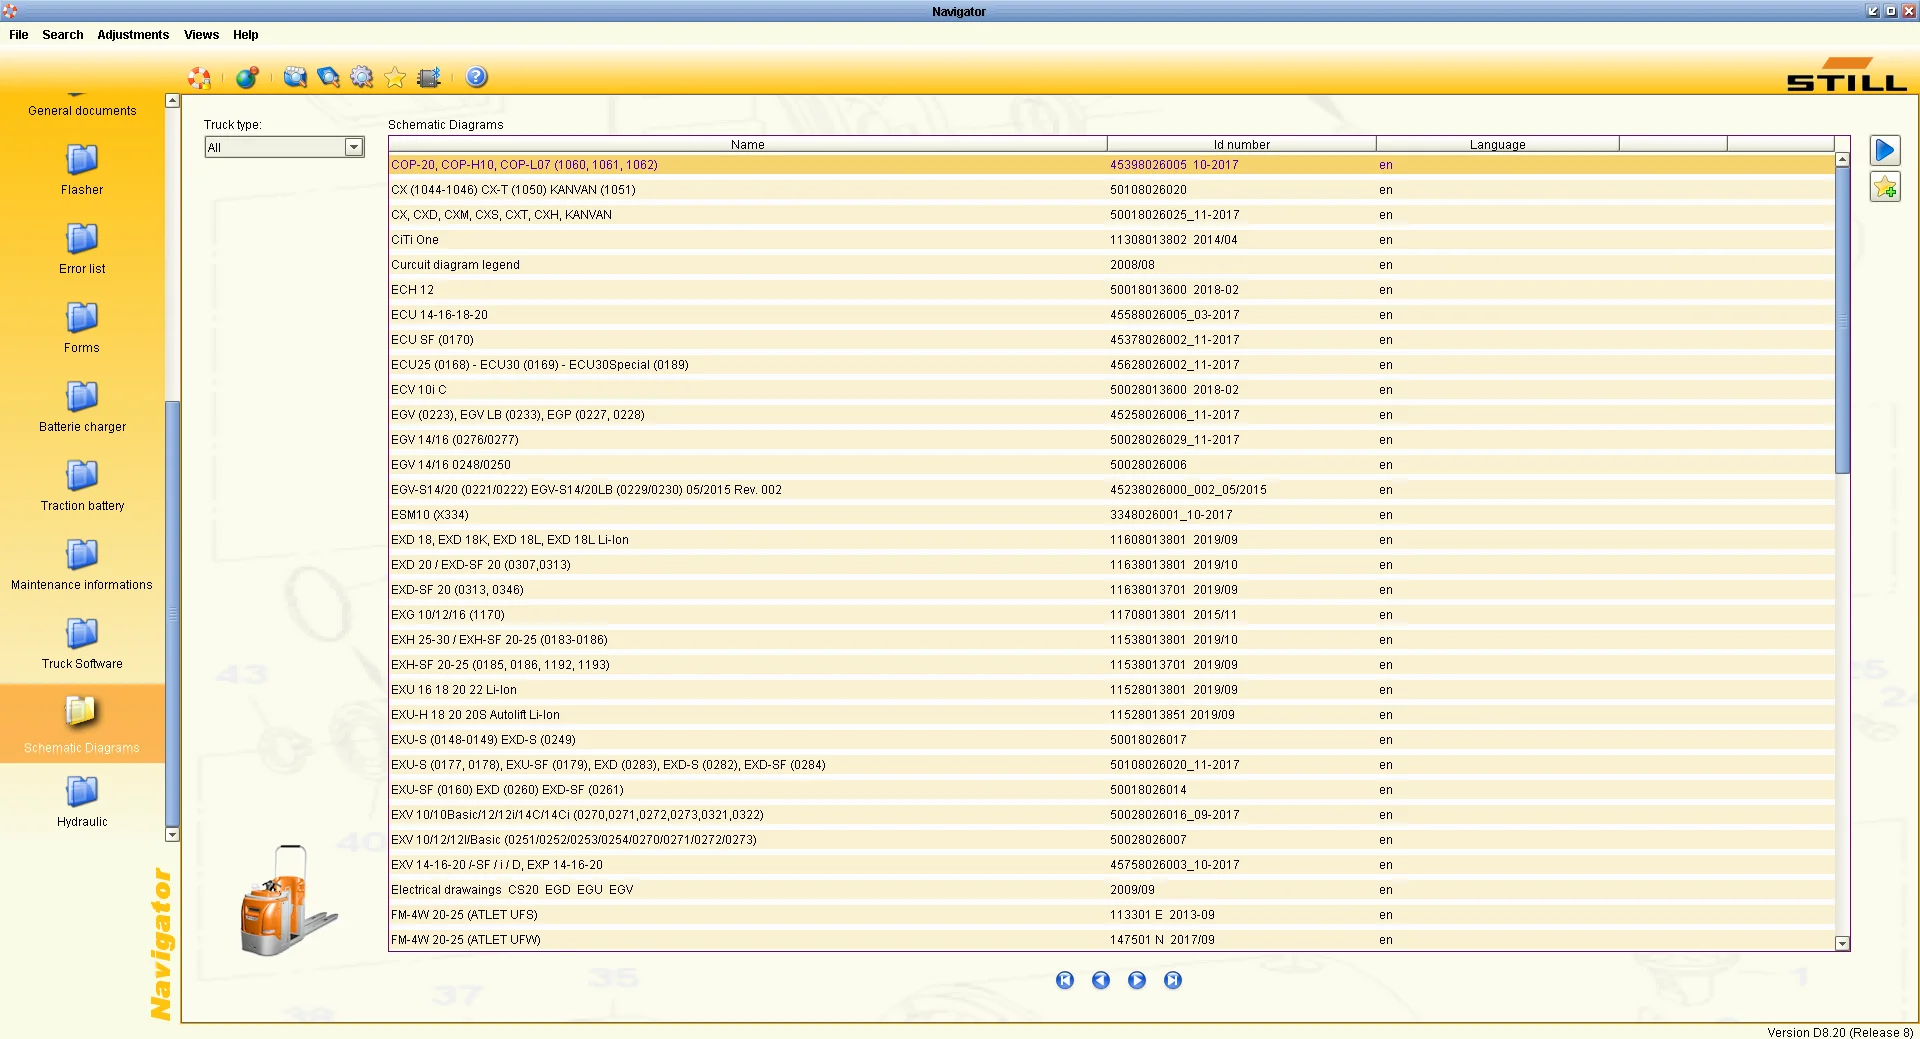Image resolution: width=1920 pixels, height=1039 pixels.
Task: Open the Flasher sidebar folder
Action: click(82, 169)
